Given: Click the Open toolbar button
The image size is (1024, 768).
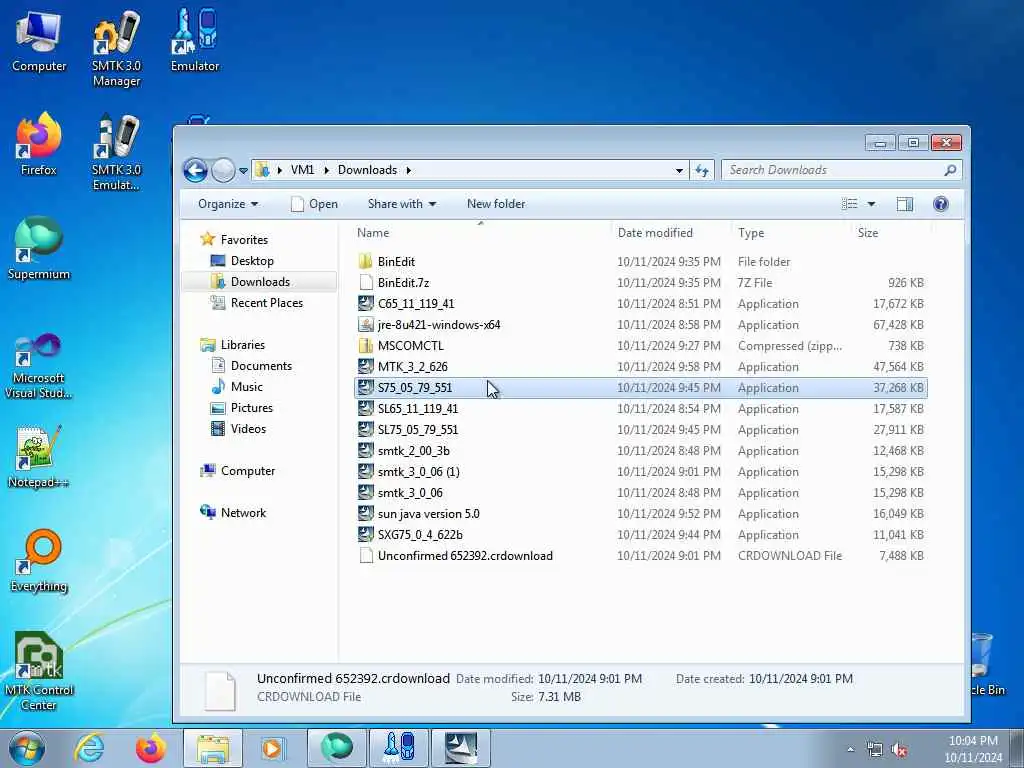Looking at the screenshot, I should pyautogui.click(x=315, y=204).
